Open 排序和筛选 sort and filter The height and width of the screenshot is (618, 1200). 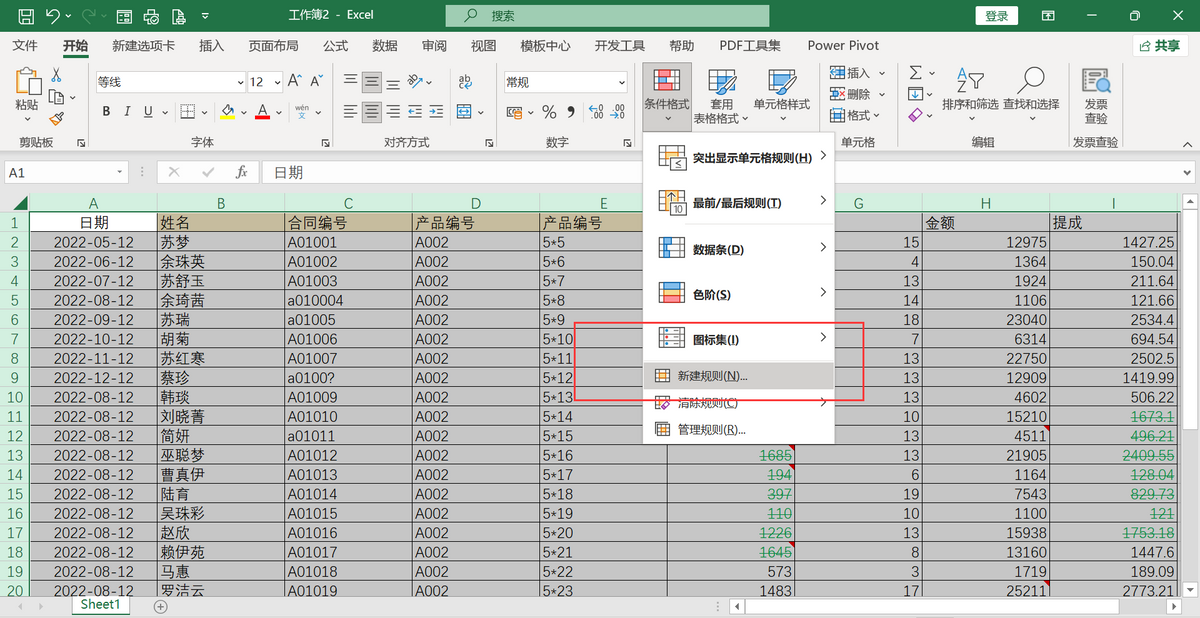pyautogui.click(x=970, y=93)
